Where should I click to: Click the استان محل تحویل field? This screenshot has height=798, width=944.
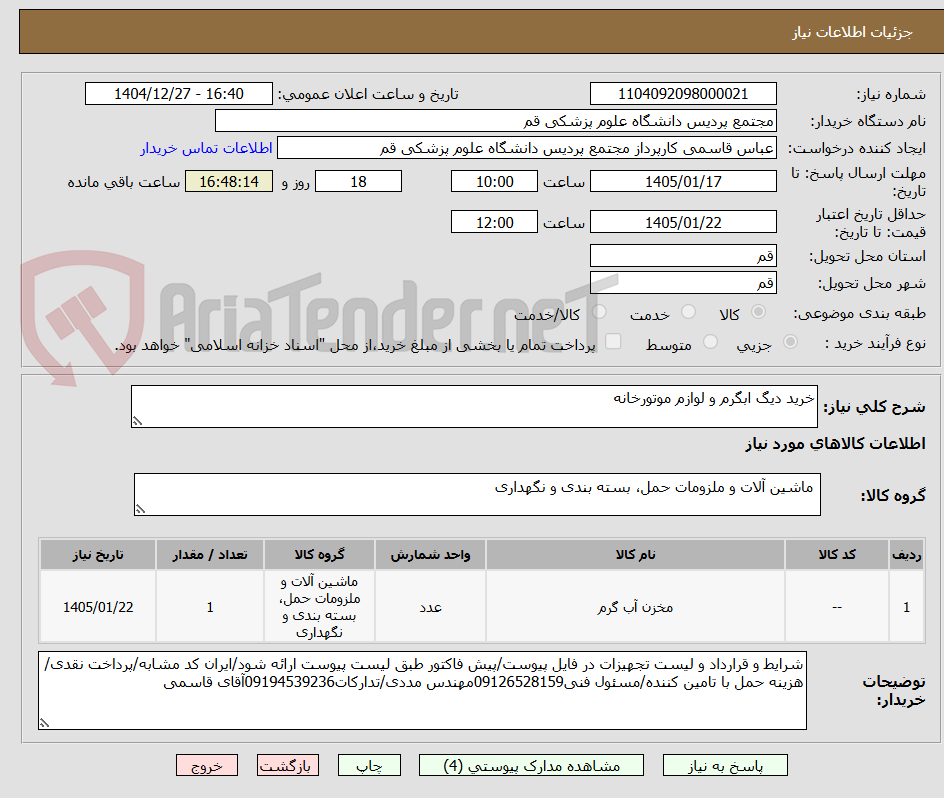pos(683,256)
